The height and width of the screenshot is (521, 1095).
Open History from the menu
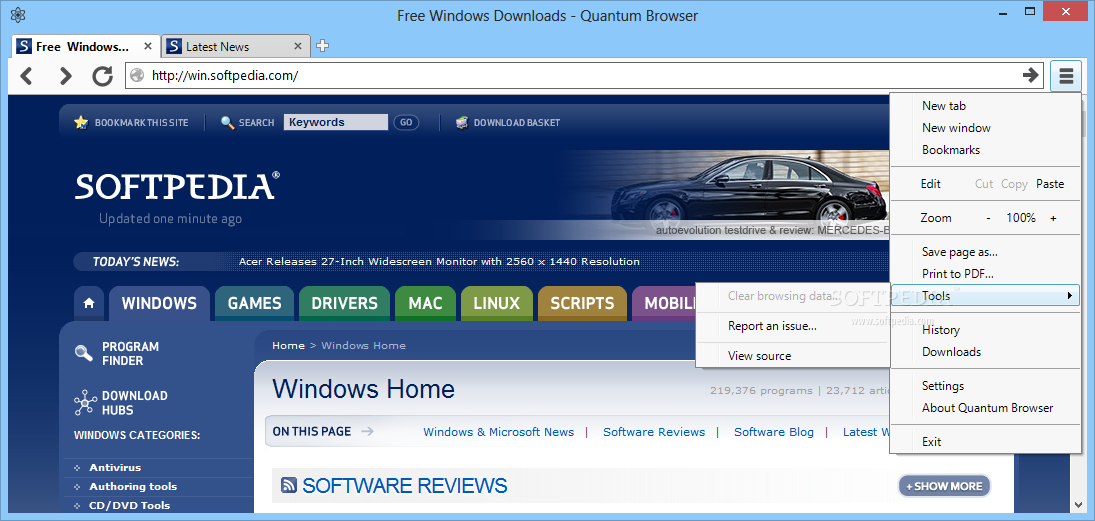pyautogui.click(x=941, y=330)
